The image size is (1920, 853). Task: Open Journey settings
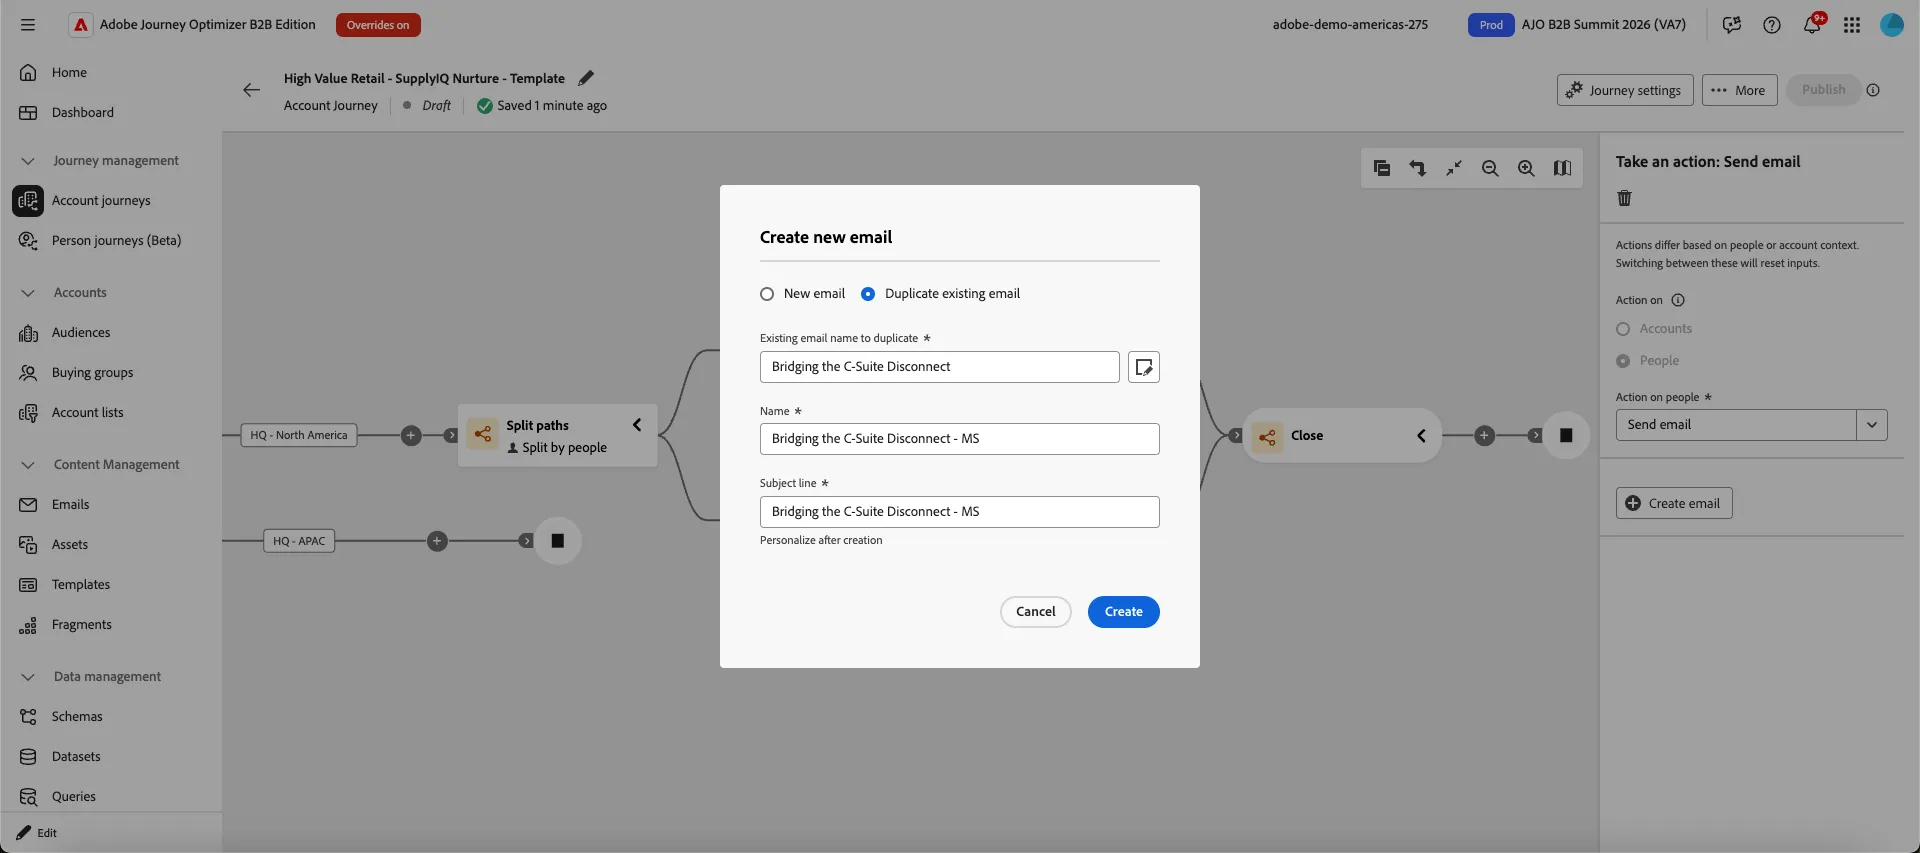coord(1625,90)
